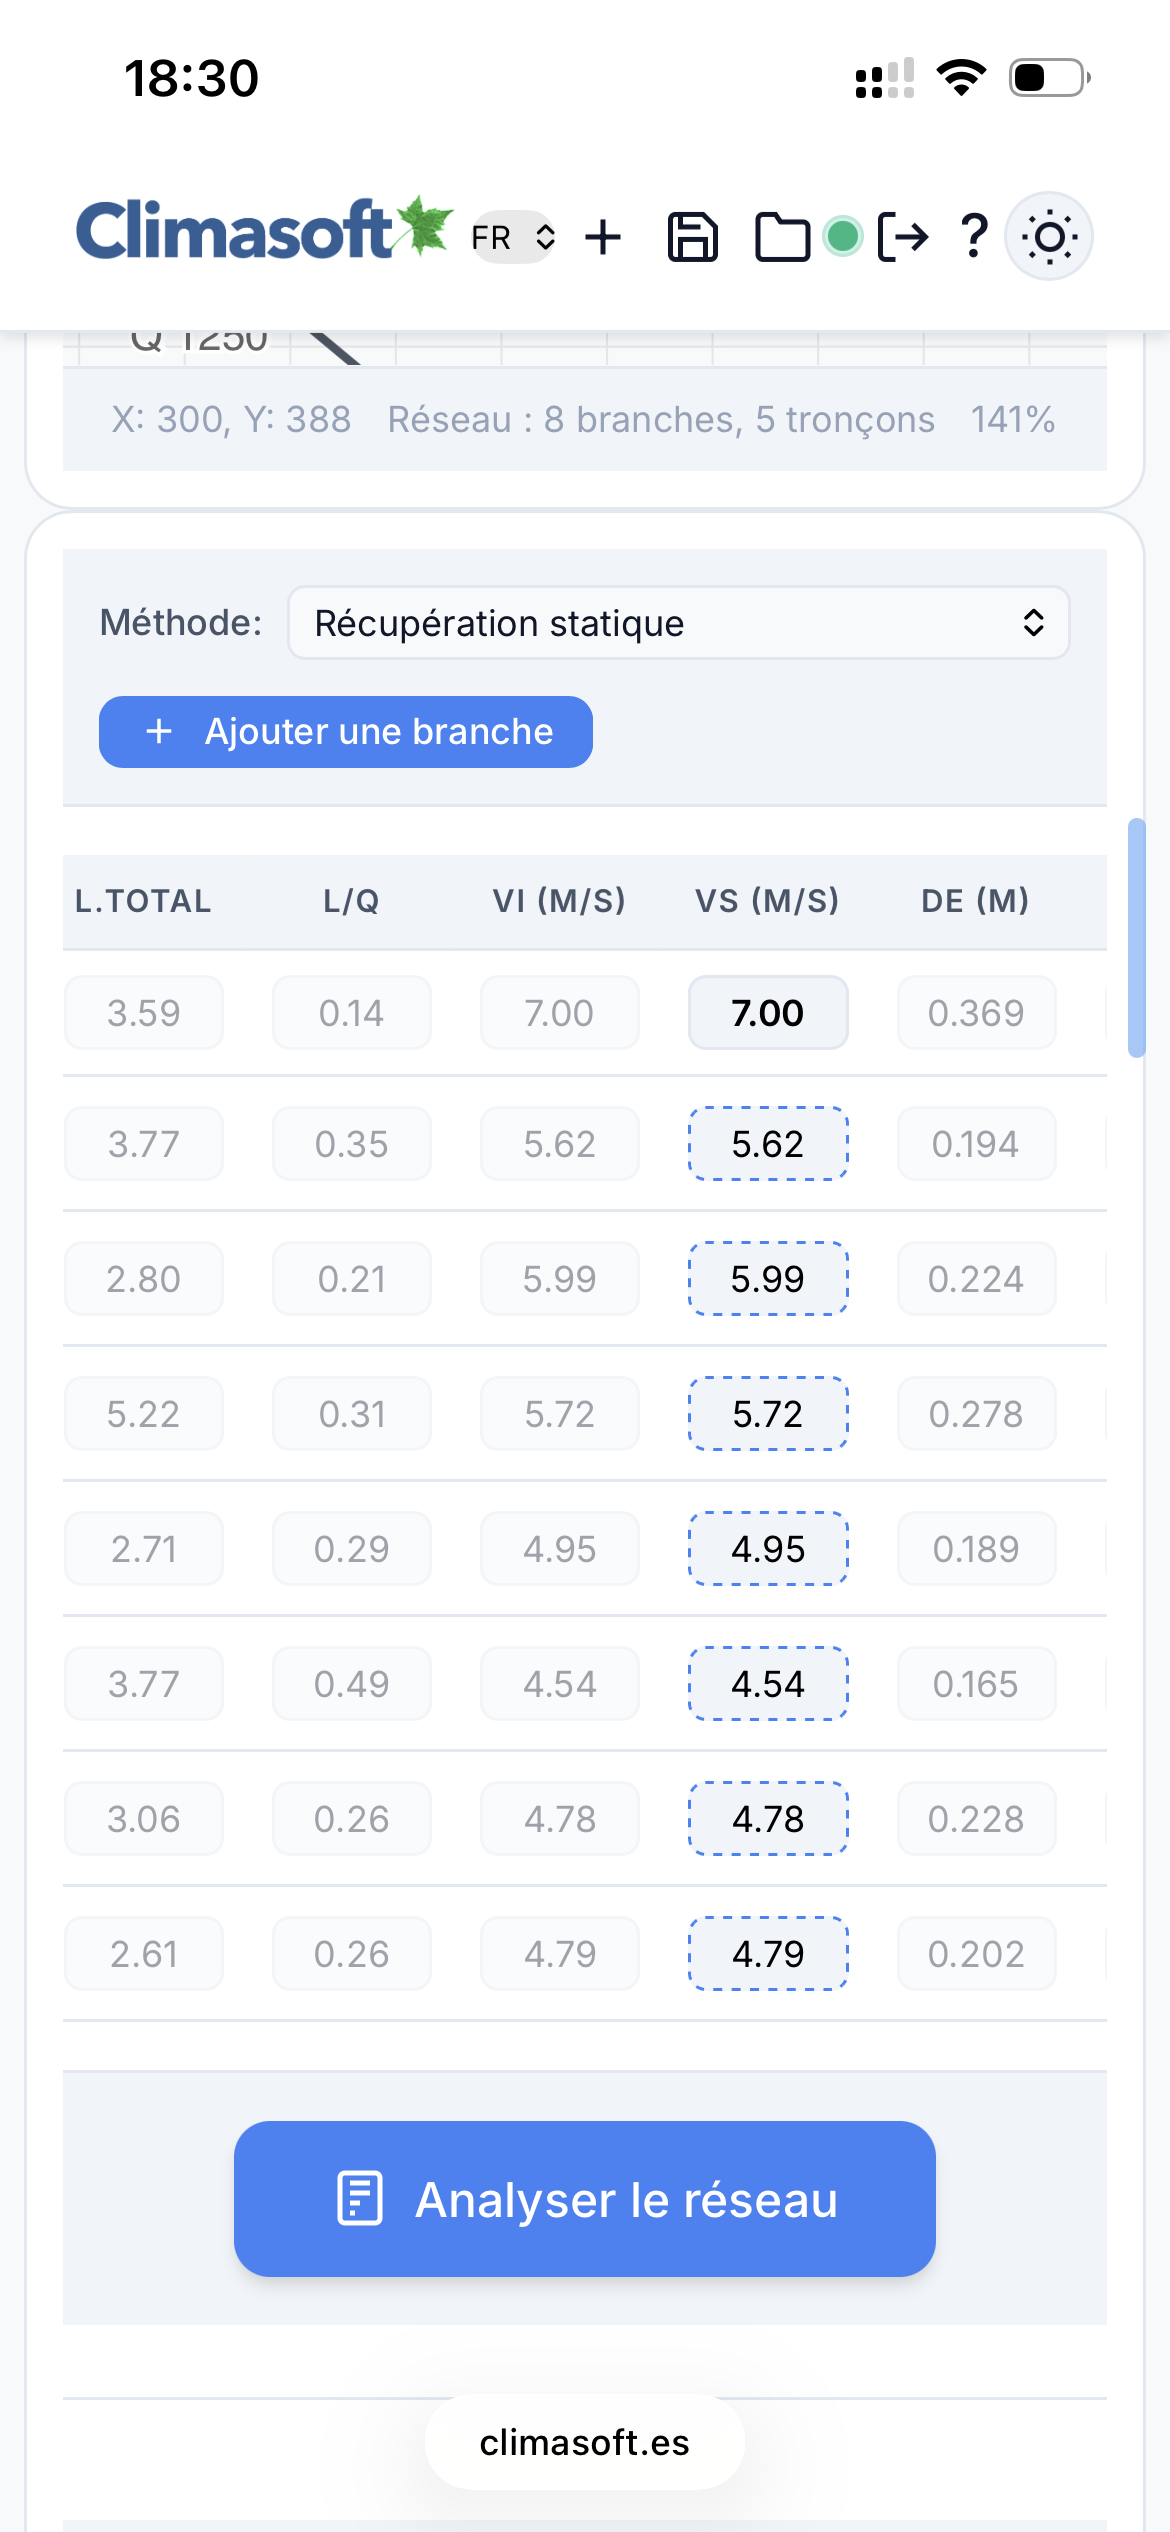Click Ajouter une branche button
The height and width of the screenshot is (2532, 1170).
coord(346,732)
